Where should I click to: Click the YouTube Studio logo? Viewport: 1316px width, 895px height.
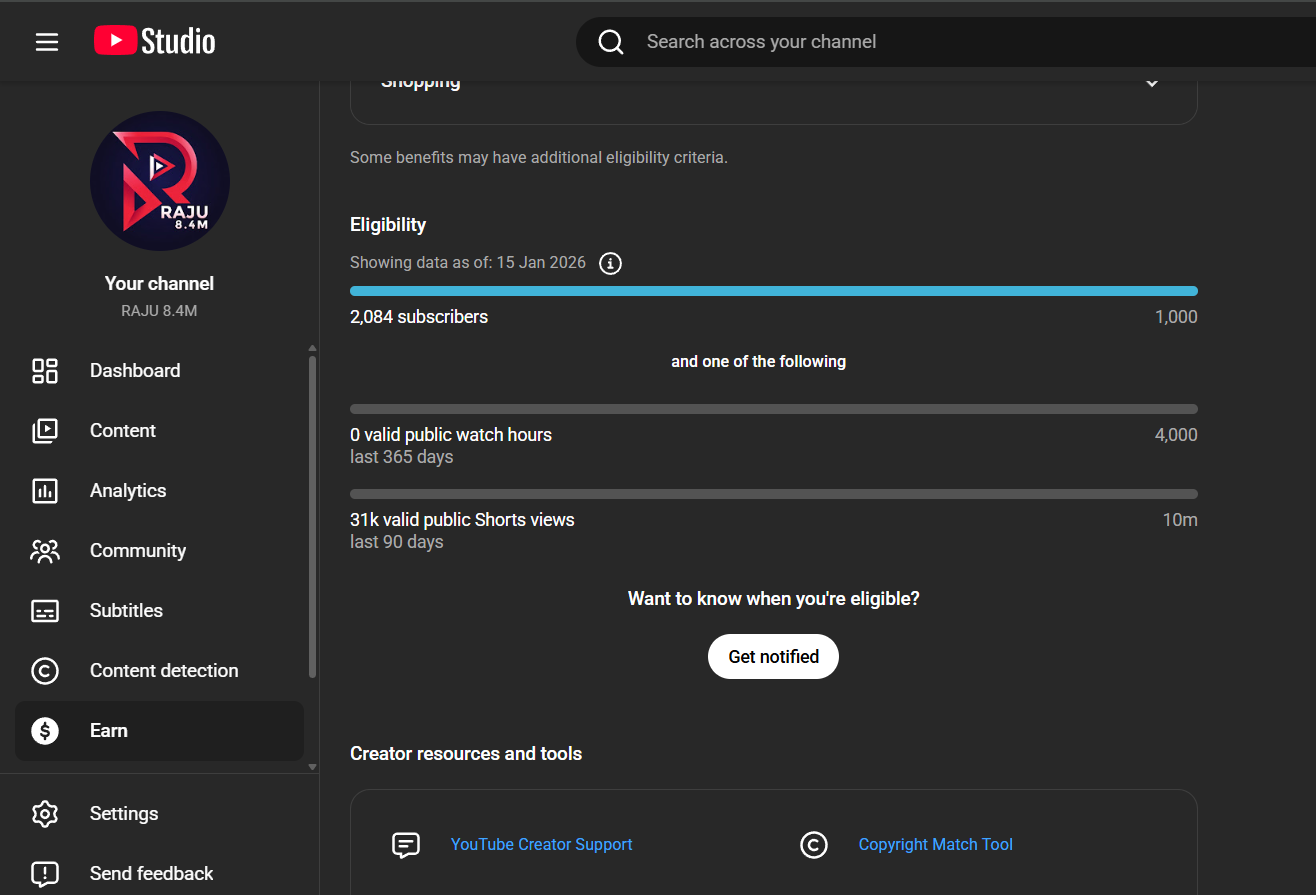pos(155,41)
